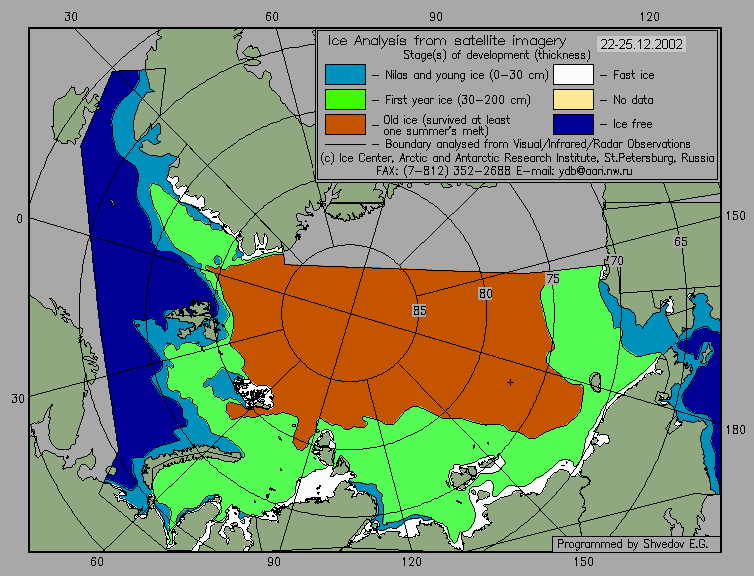Image resolution: width=754 pixels, height=576 pixels.
Task: Select the 'No data' legend label
Action: 633,100
